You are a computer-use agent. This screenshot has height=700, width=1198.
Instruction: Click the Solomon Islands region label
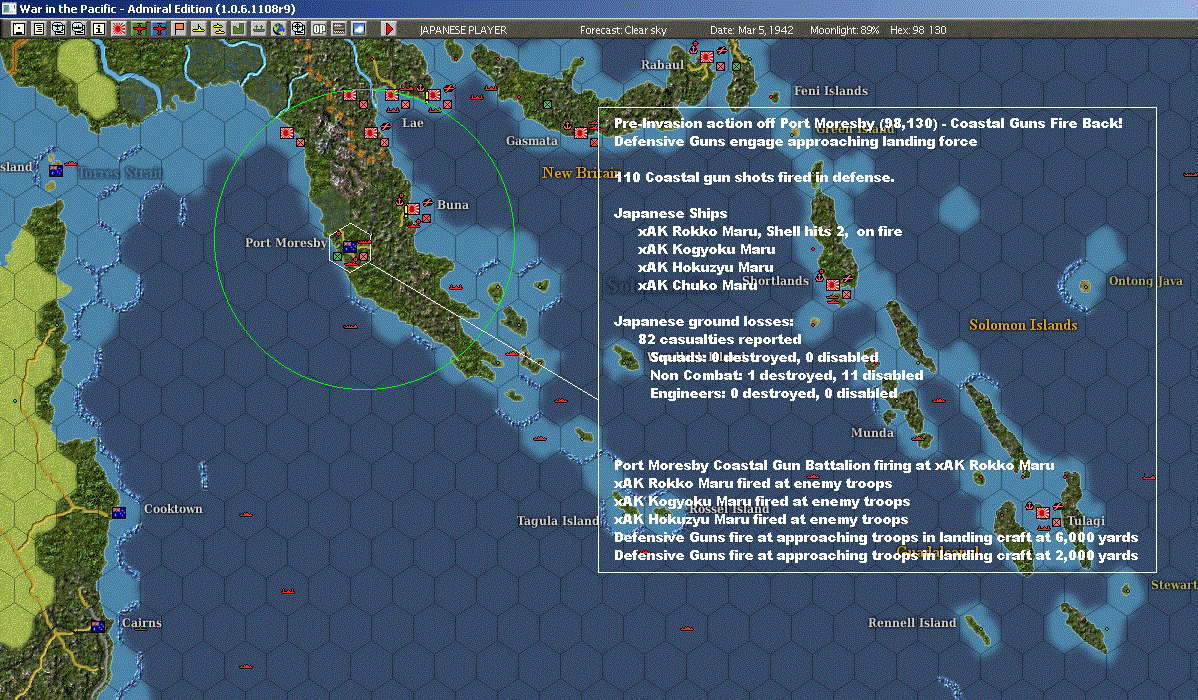(x=1023, y=326)
